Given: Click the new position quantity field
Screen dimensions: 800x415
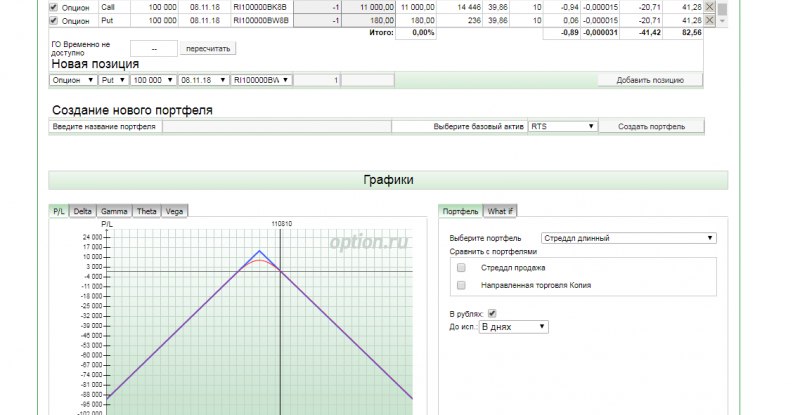Looking at the screenshot, I should point(316,79).
